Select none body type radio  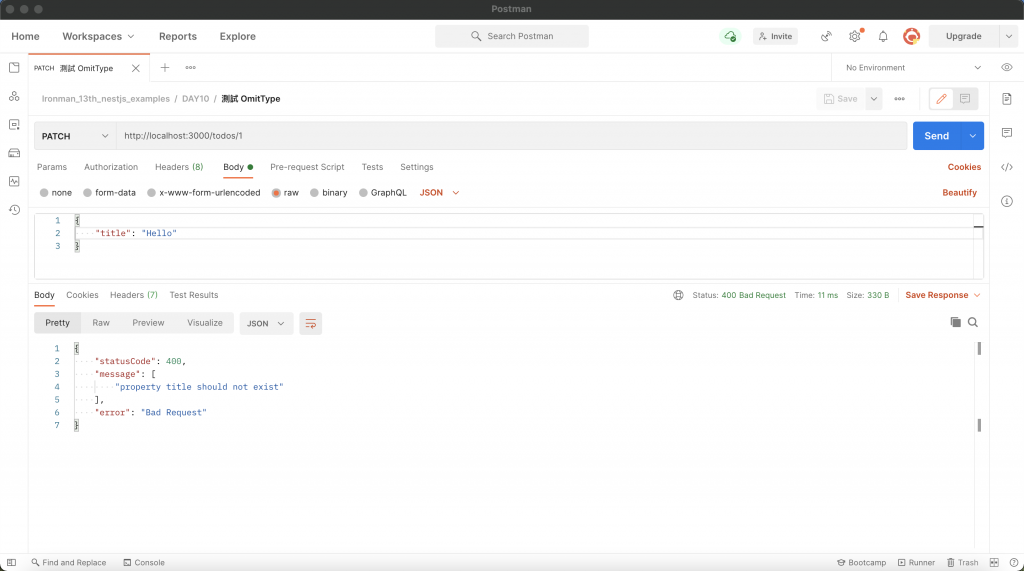click(x=44, y=193)
